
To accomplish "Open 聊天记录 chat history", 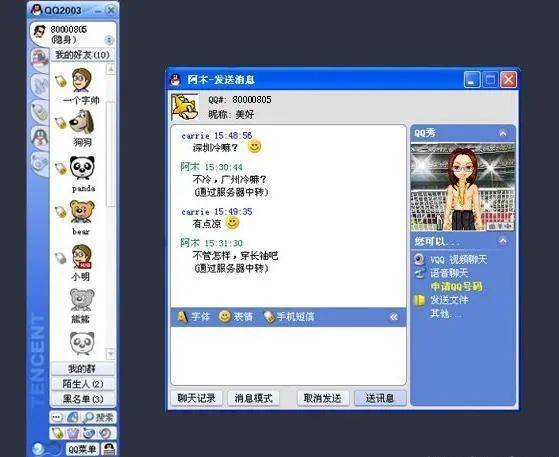I will tap(196, 398).
